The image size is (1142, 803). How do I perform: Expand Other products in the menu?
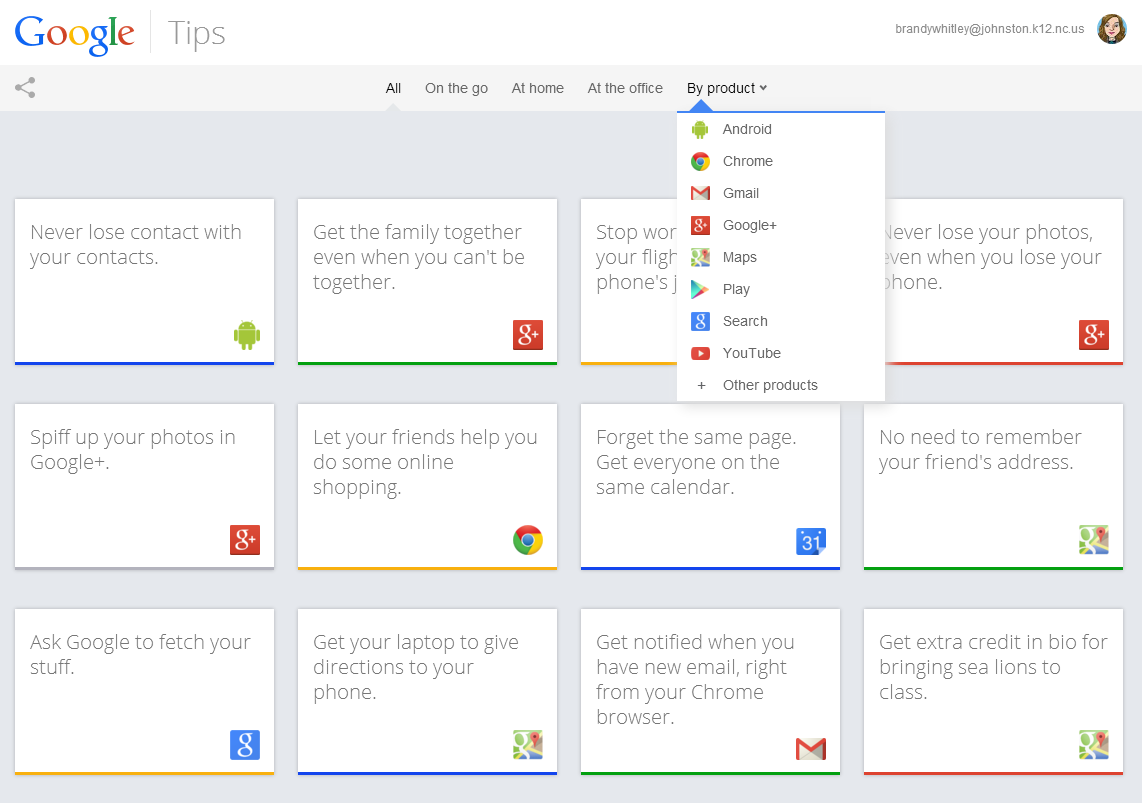[781, 386]
